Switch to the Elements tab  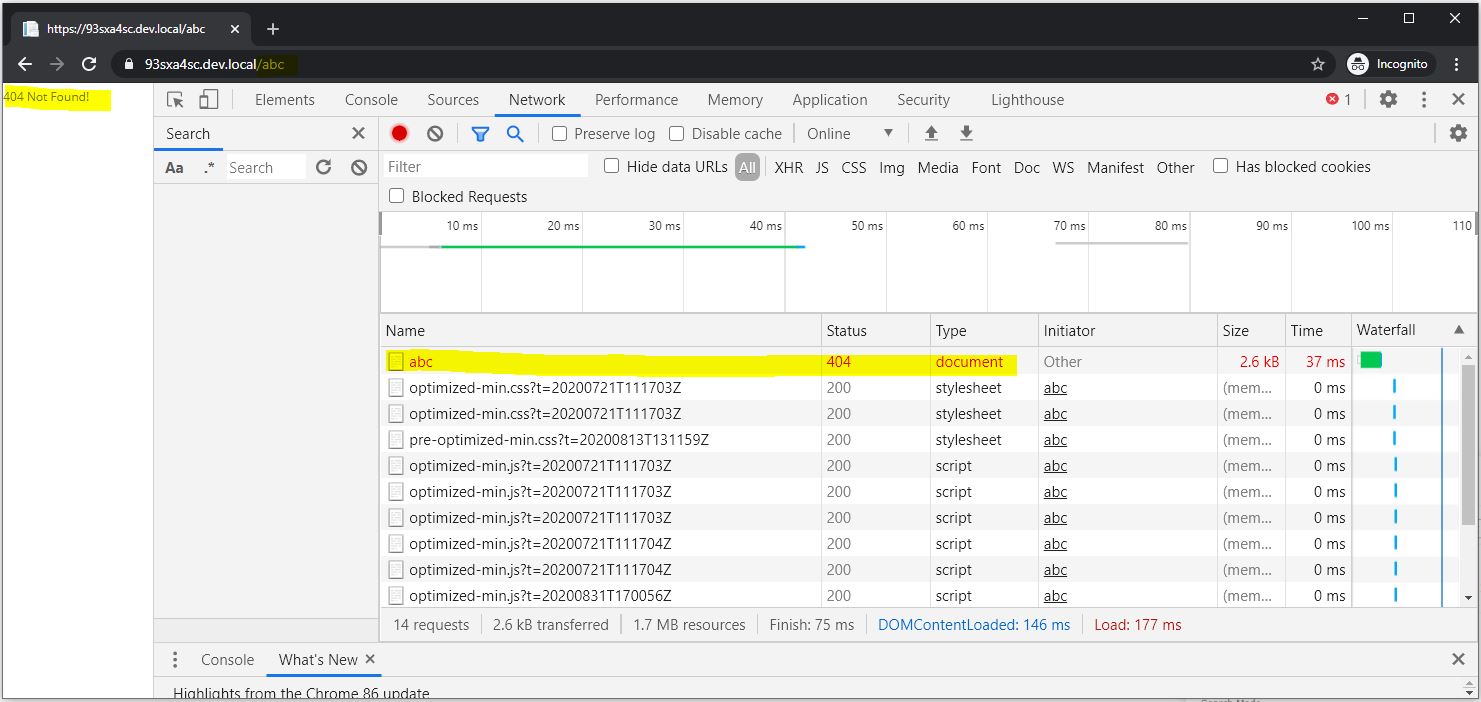pos(285,100)
